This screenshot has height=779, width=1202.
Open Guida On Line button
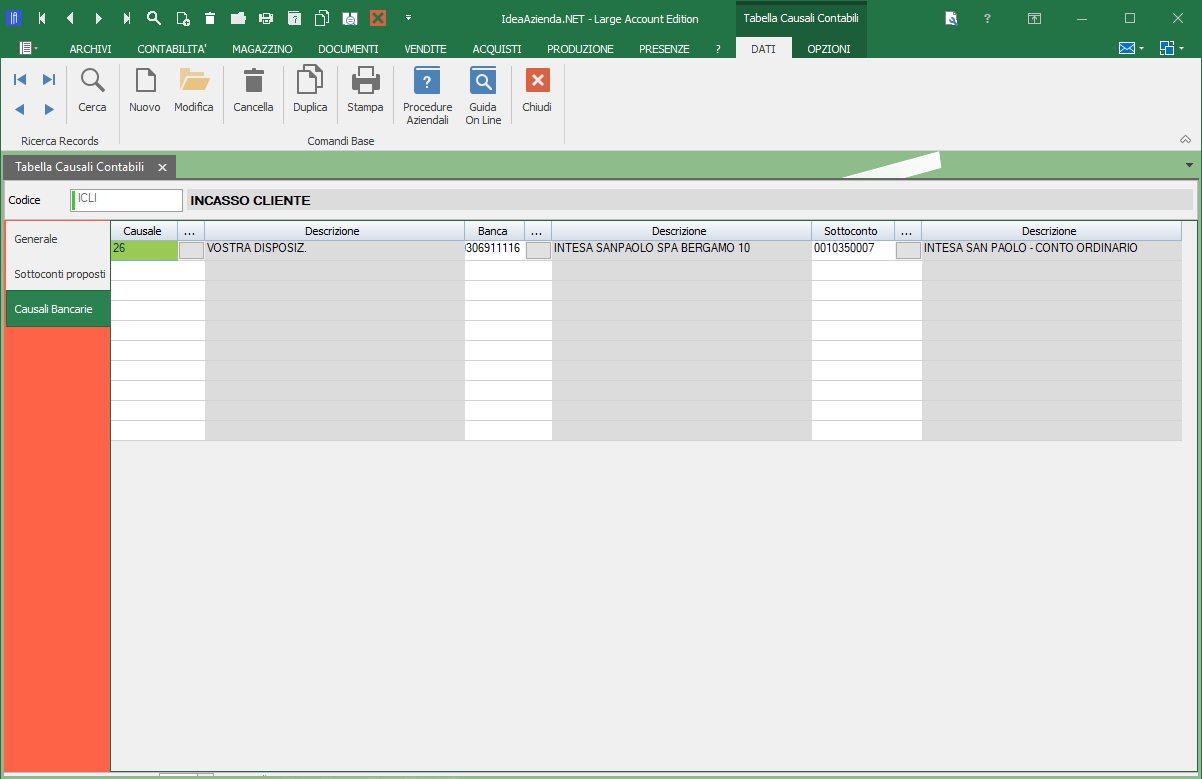(x=483, y=96)
